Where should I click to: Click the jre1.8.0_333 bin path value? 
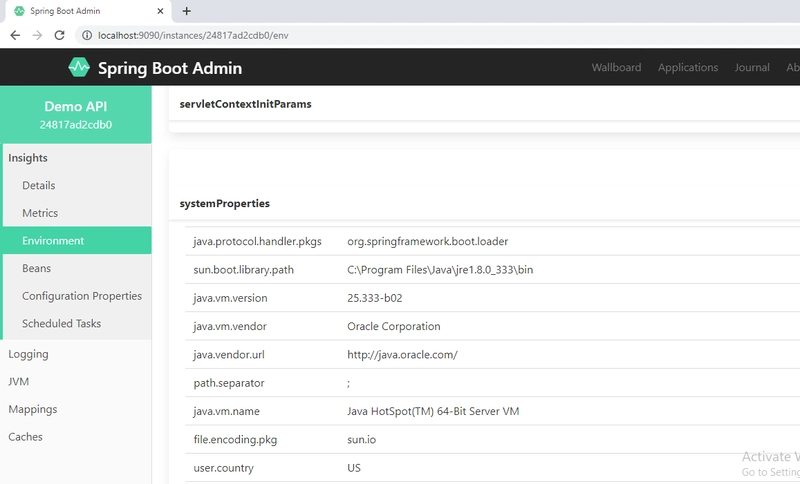point(440,270)
